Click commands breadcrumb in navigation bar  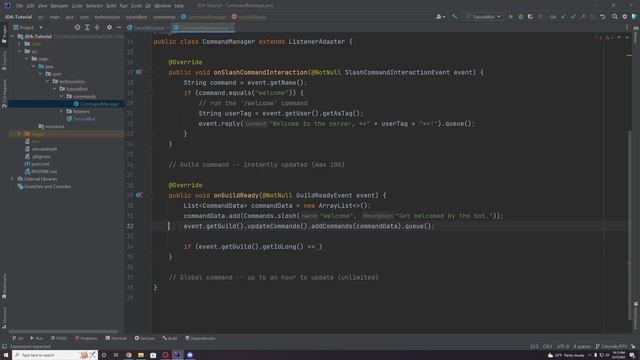(x=164, y=17)
